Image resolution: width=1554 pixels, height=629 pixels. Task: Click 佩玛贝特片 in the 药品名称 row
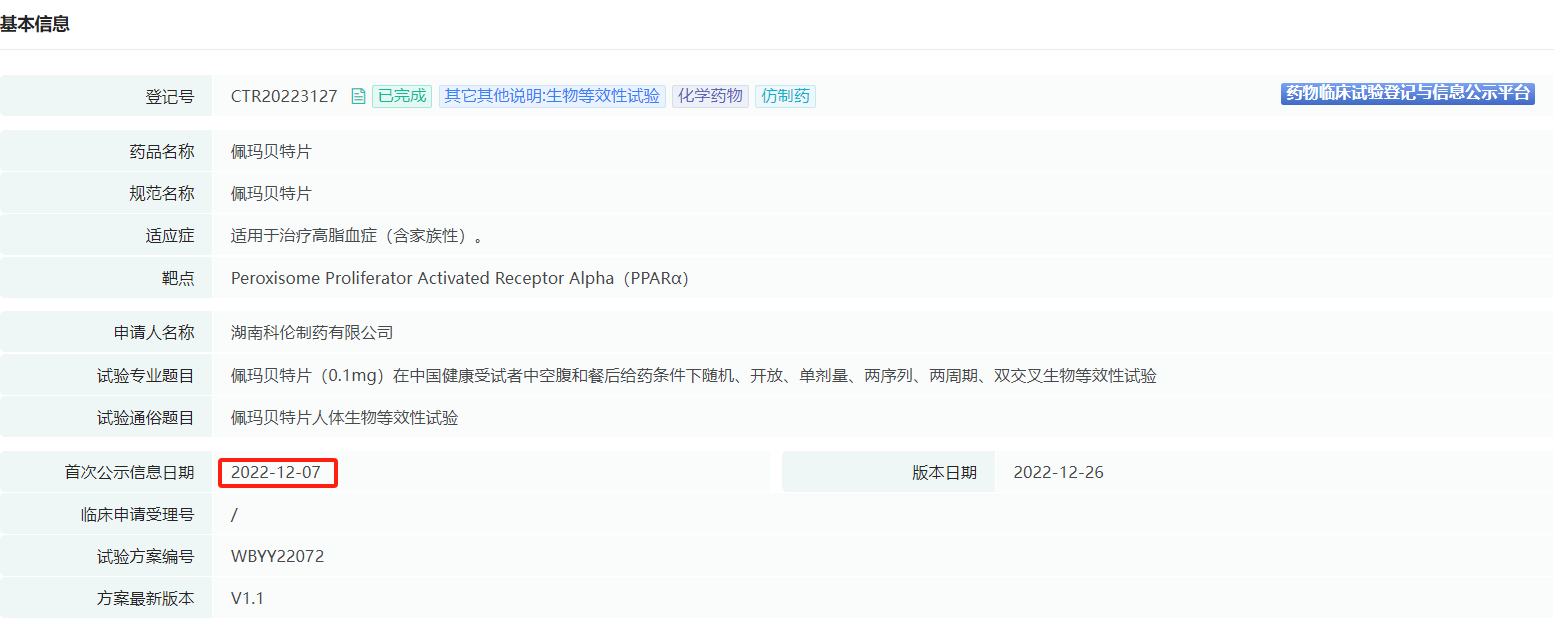coord(271,152)
